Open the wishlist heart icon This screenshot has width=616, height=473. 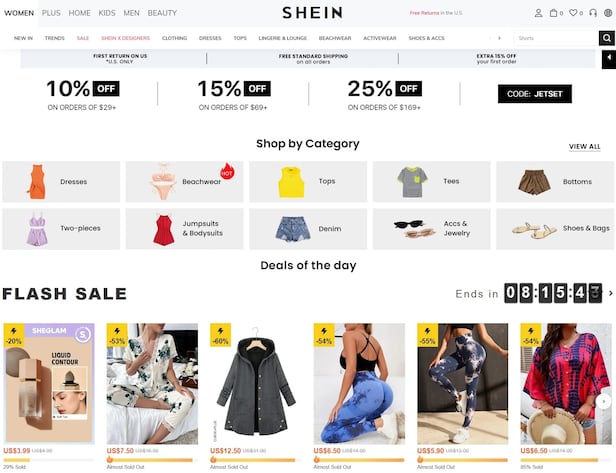[573, 13]
